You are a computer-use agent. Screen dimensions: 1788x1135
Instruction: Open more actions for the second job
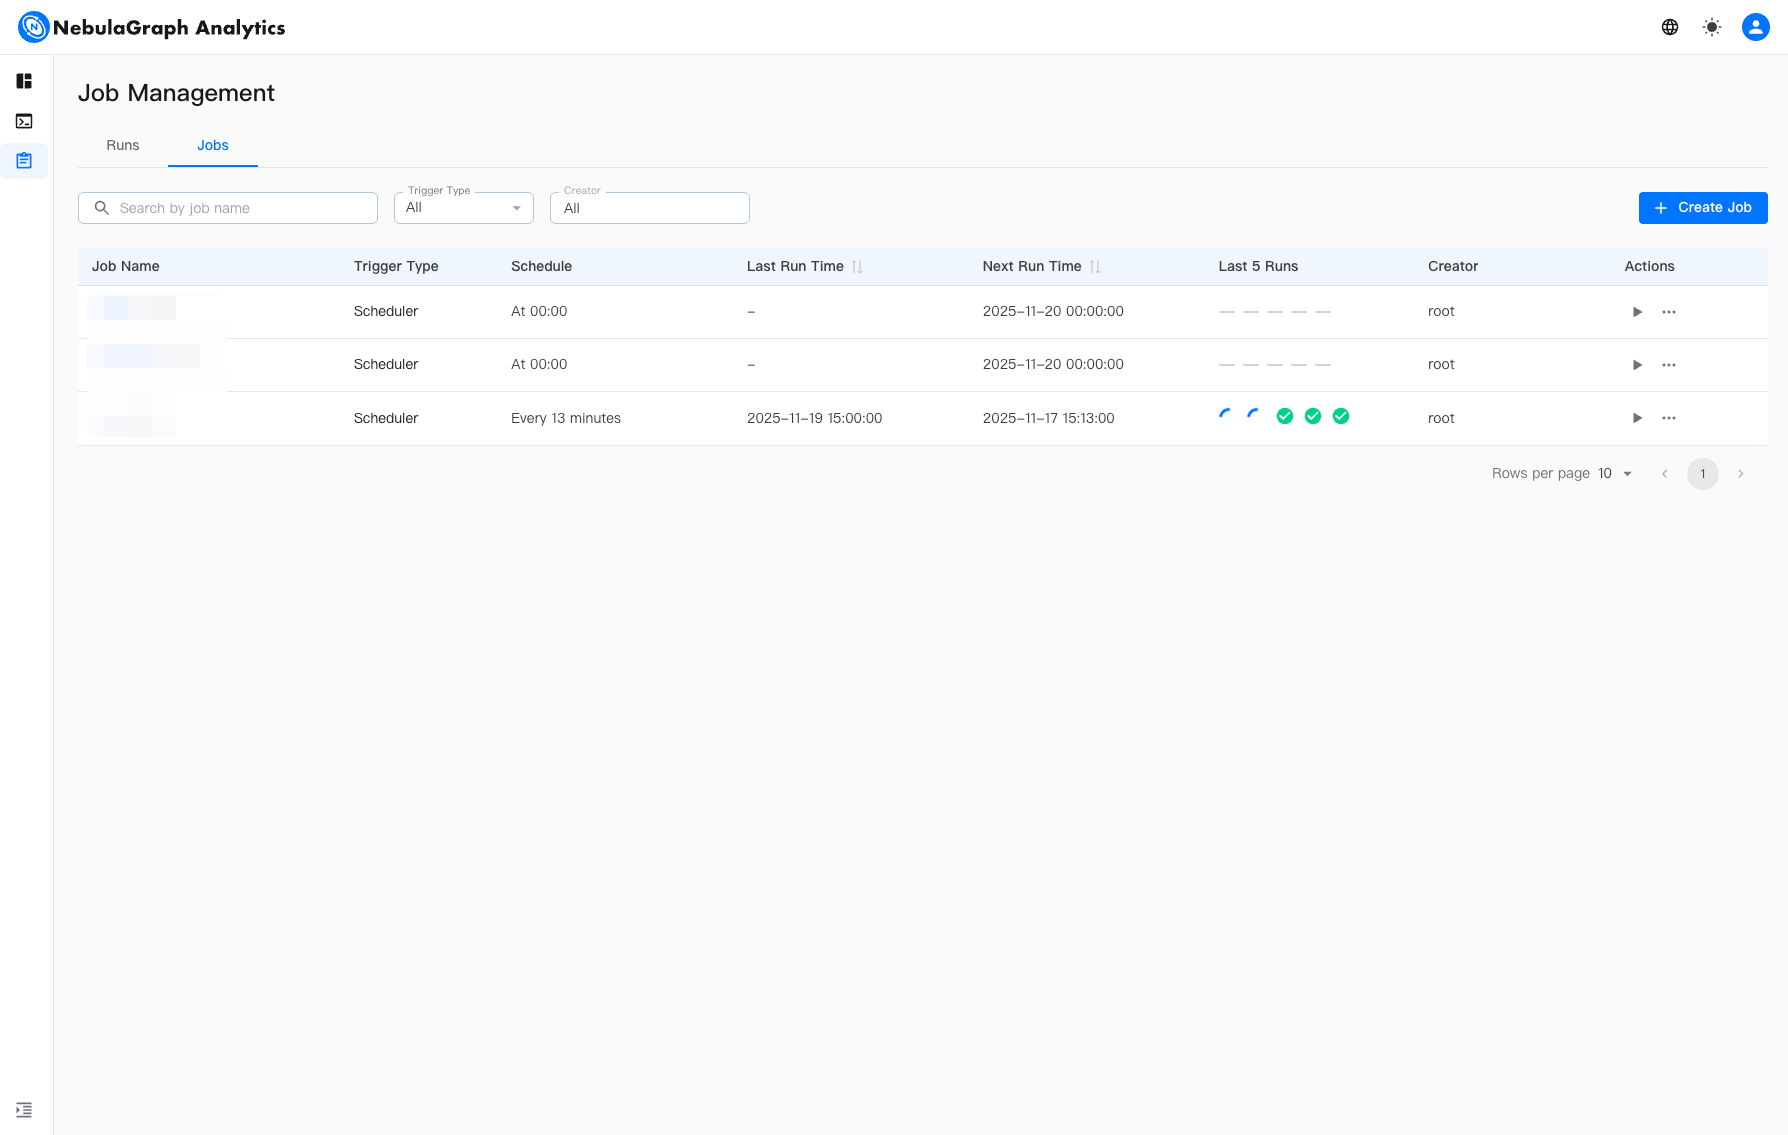tap(1669, 365)
